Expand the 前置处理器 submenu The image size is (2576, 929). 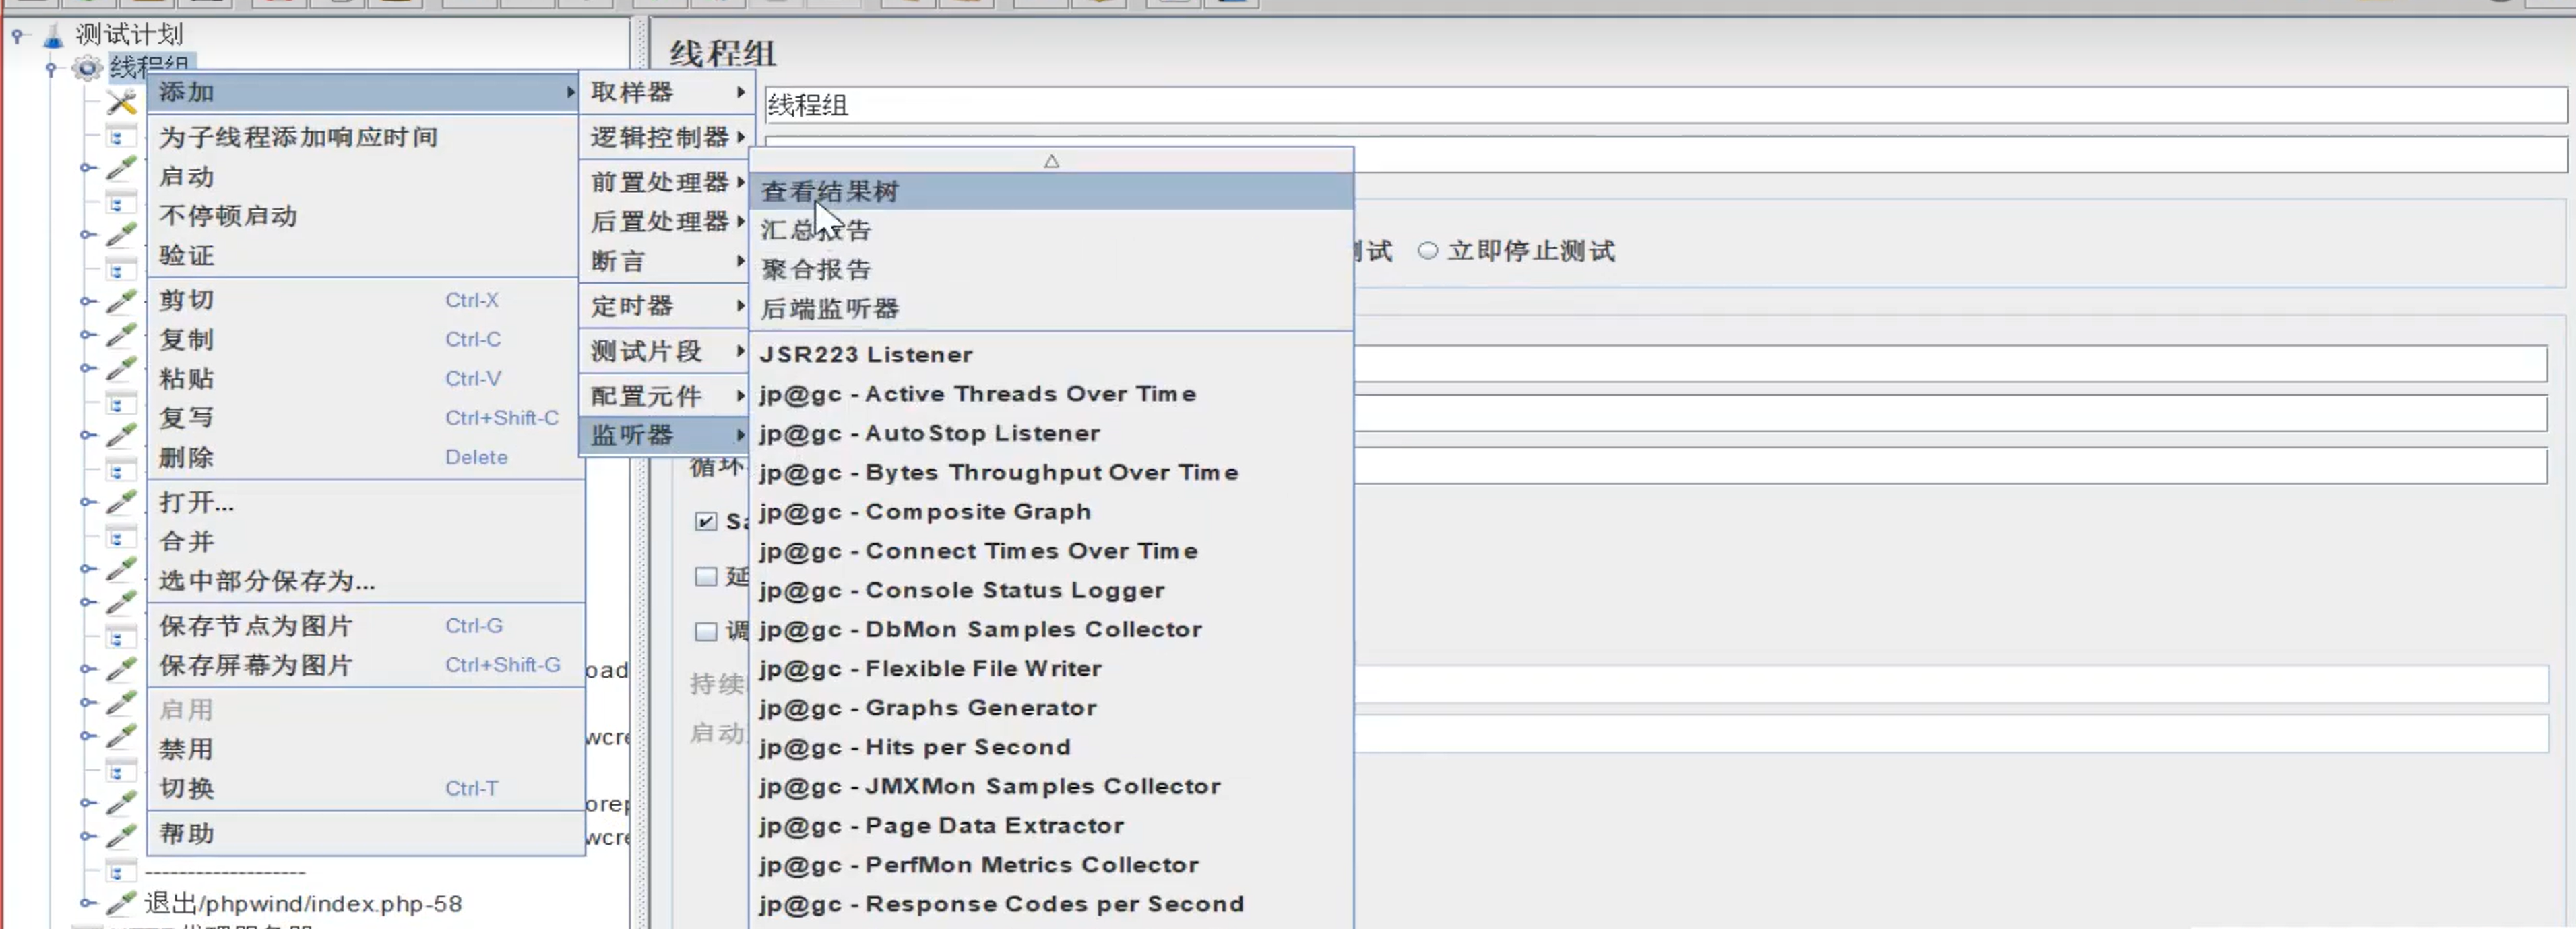click(x=665, y=182)
